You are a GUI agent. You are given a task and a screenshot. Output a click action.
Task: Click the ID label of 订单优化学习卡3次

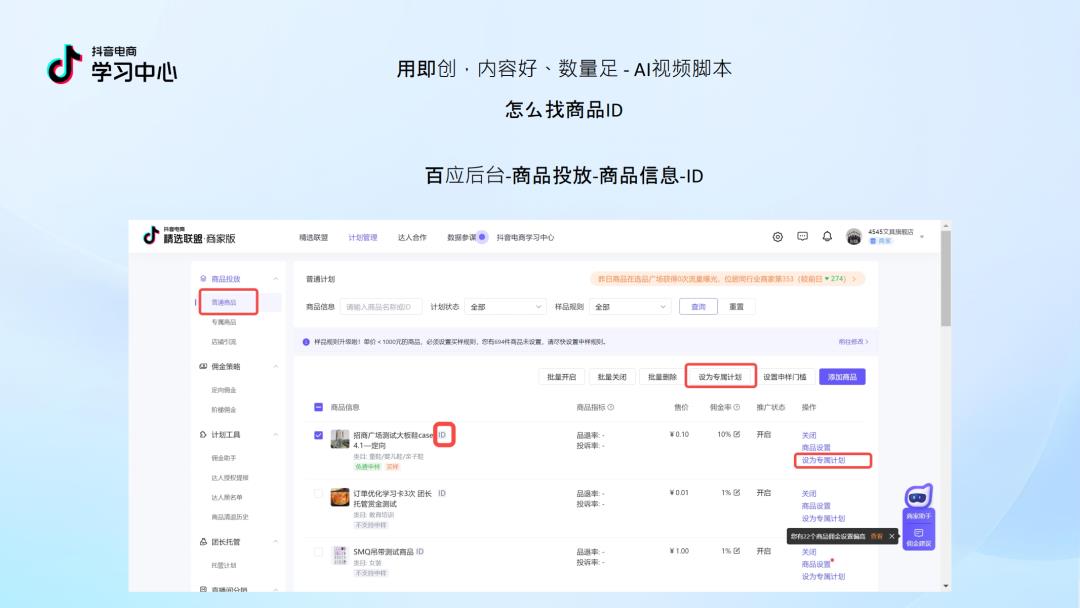click(442, 494)
